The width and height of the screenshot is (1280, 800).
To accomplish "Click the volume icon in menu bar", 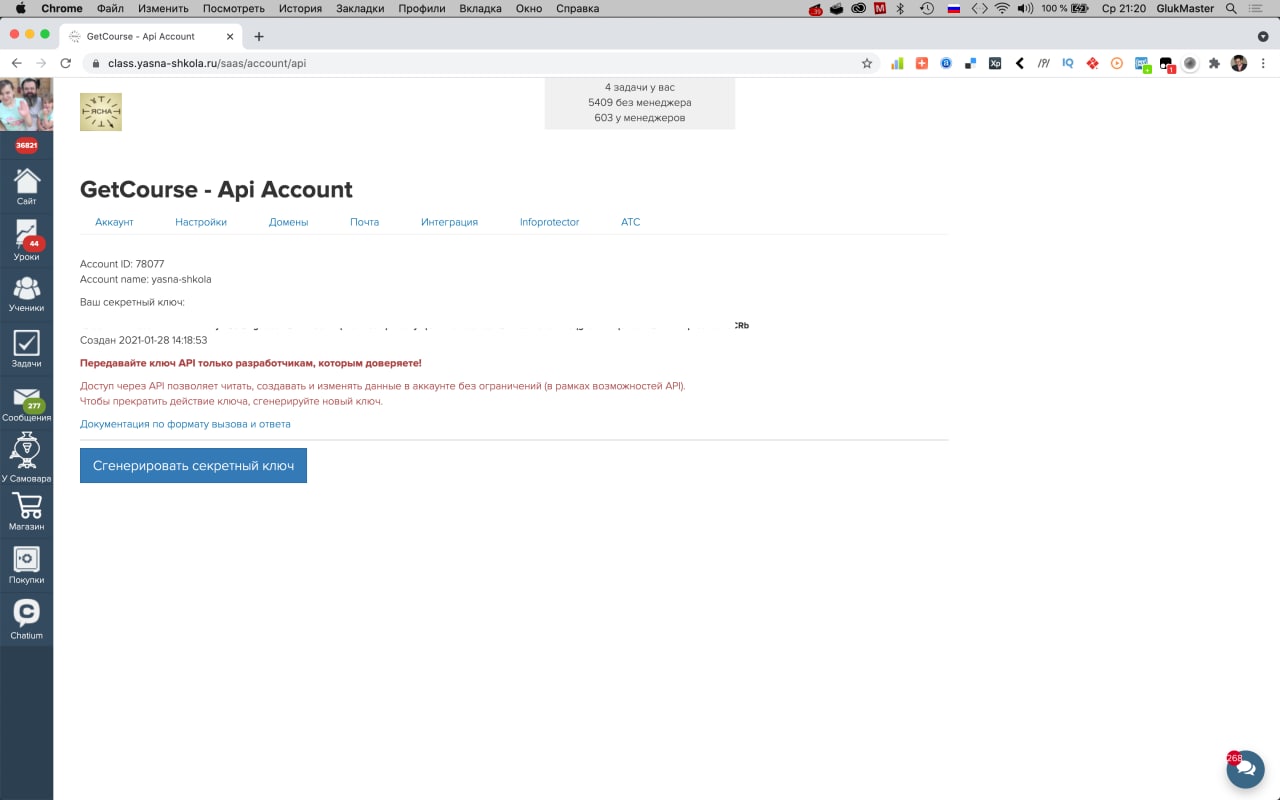I will click(x=1025, y=8).
